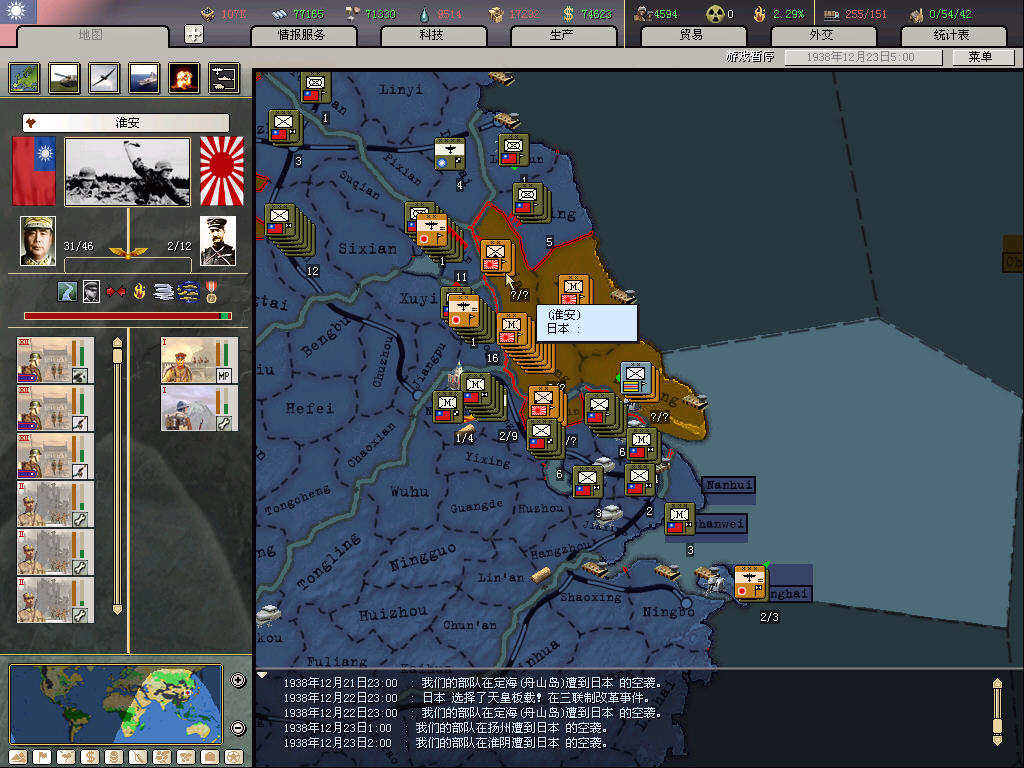Show land units list with tank icon
The width and height of the screenshot is (1024, 768).
(x=64, y=78)
